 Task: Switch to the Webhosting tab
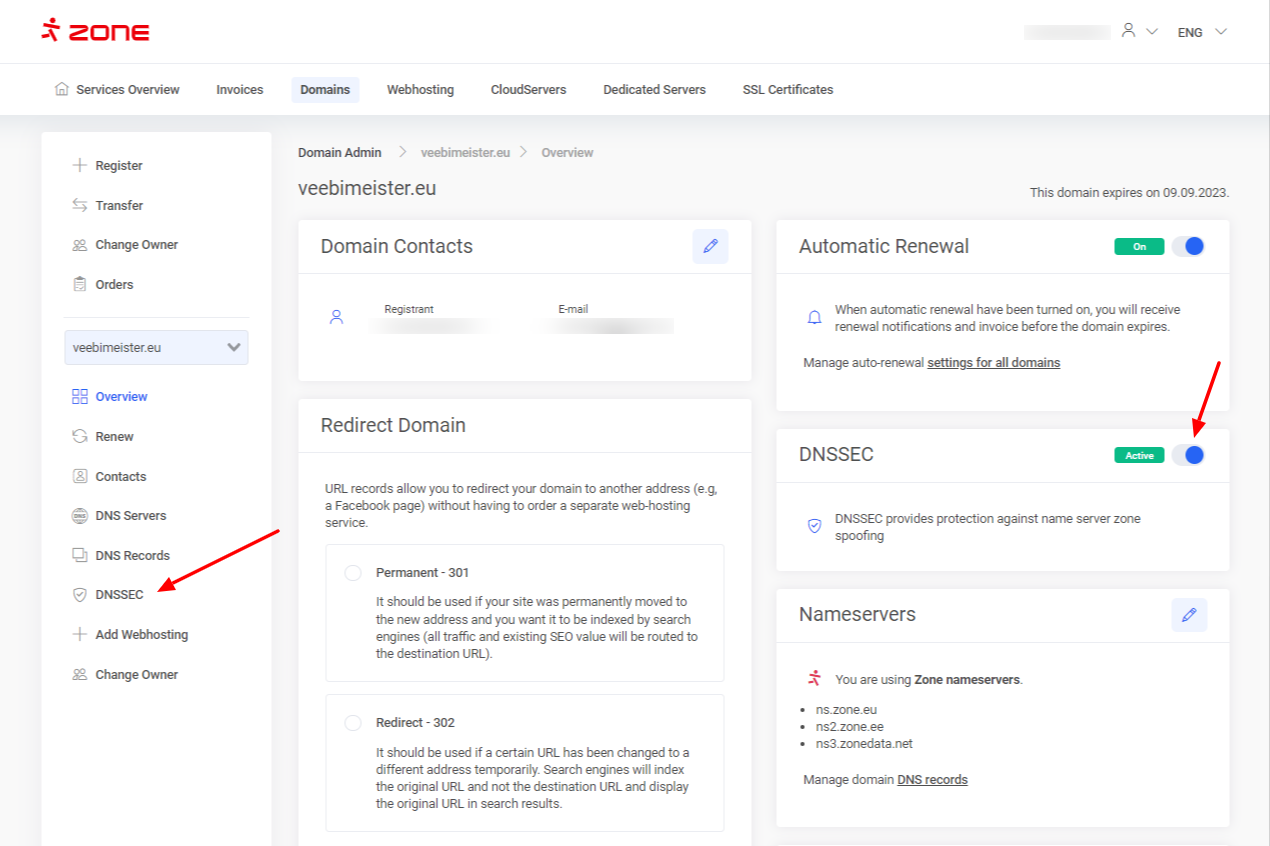click(420, 90)
